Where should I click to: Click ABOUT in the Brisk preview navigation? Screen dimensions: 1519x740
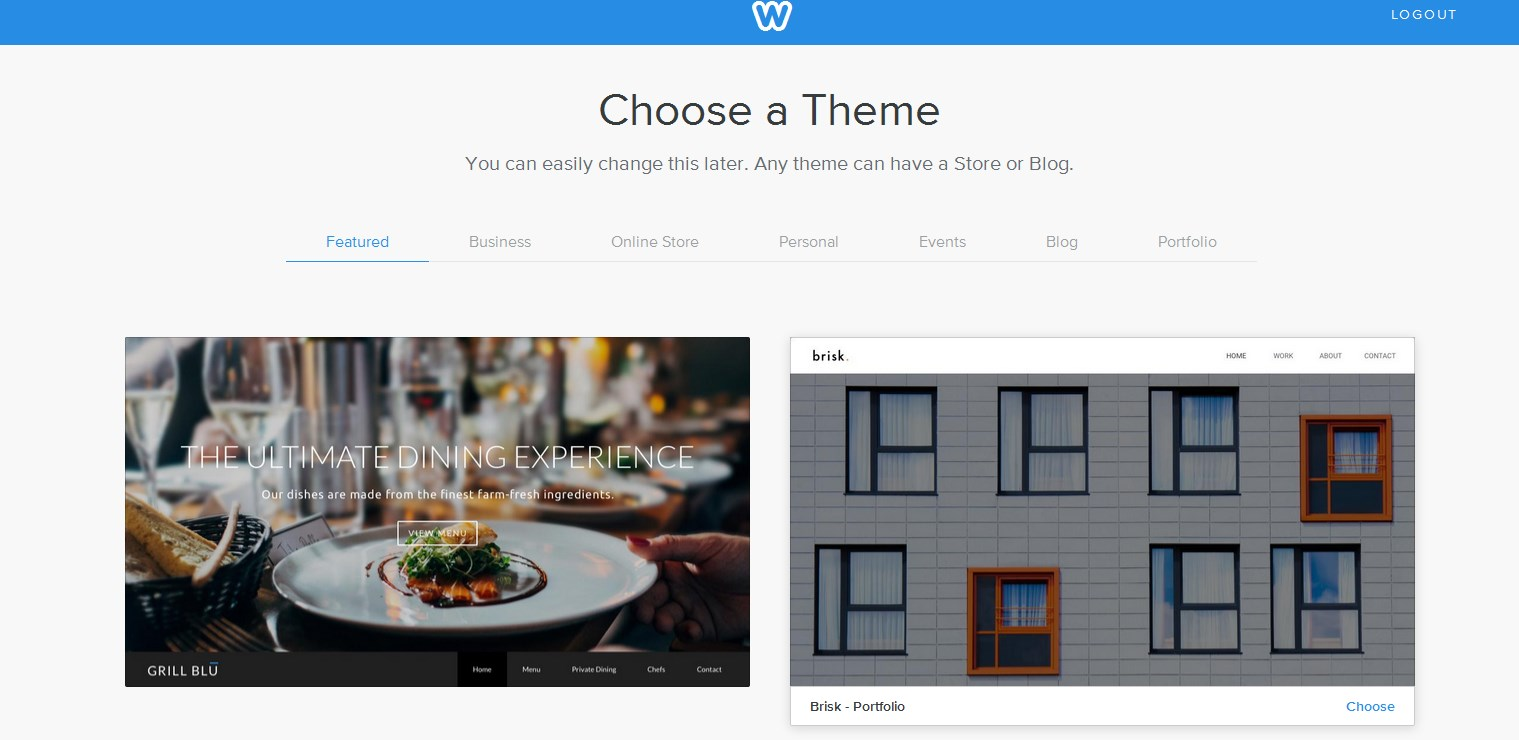(x=1330, y=356)
